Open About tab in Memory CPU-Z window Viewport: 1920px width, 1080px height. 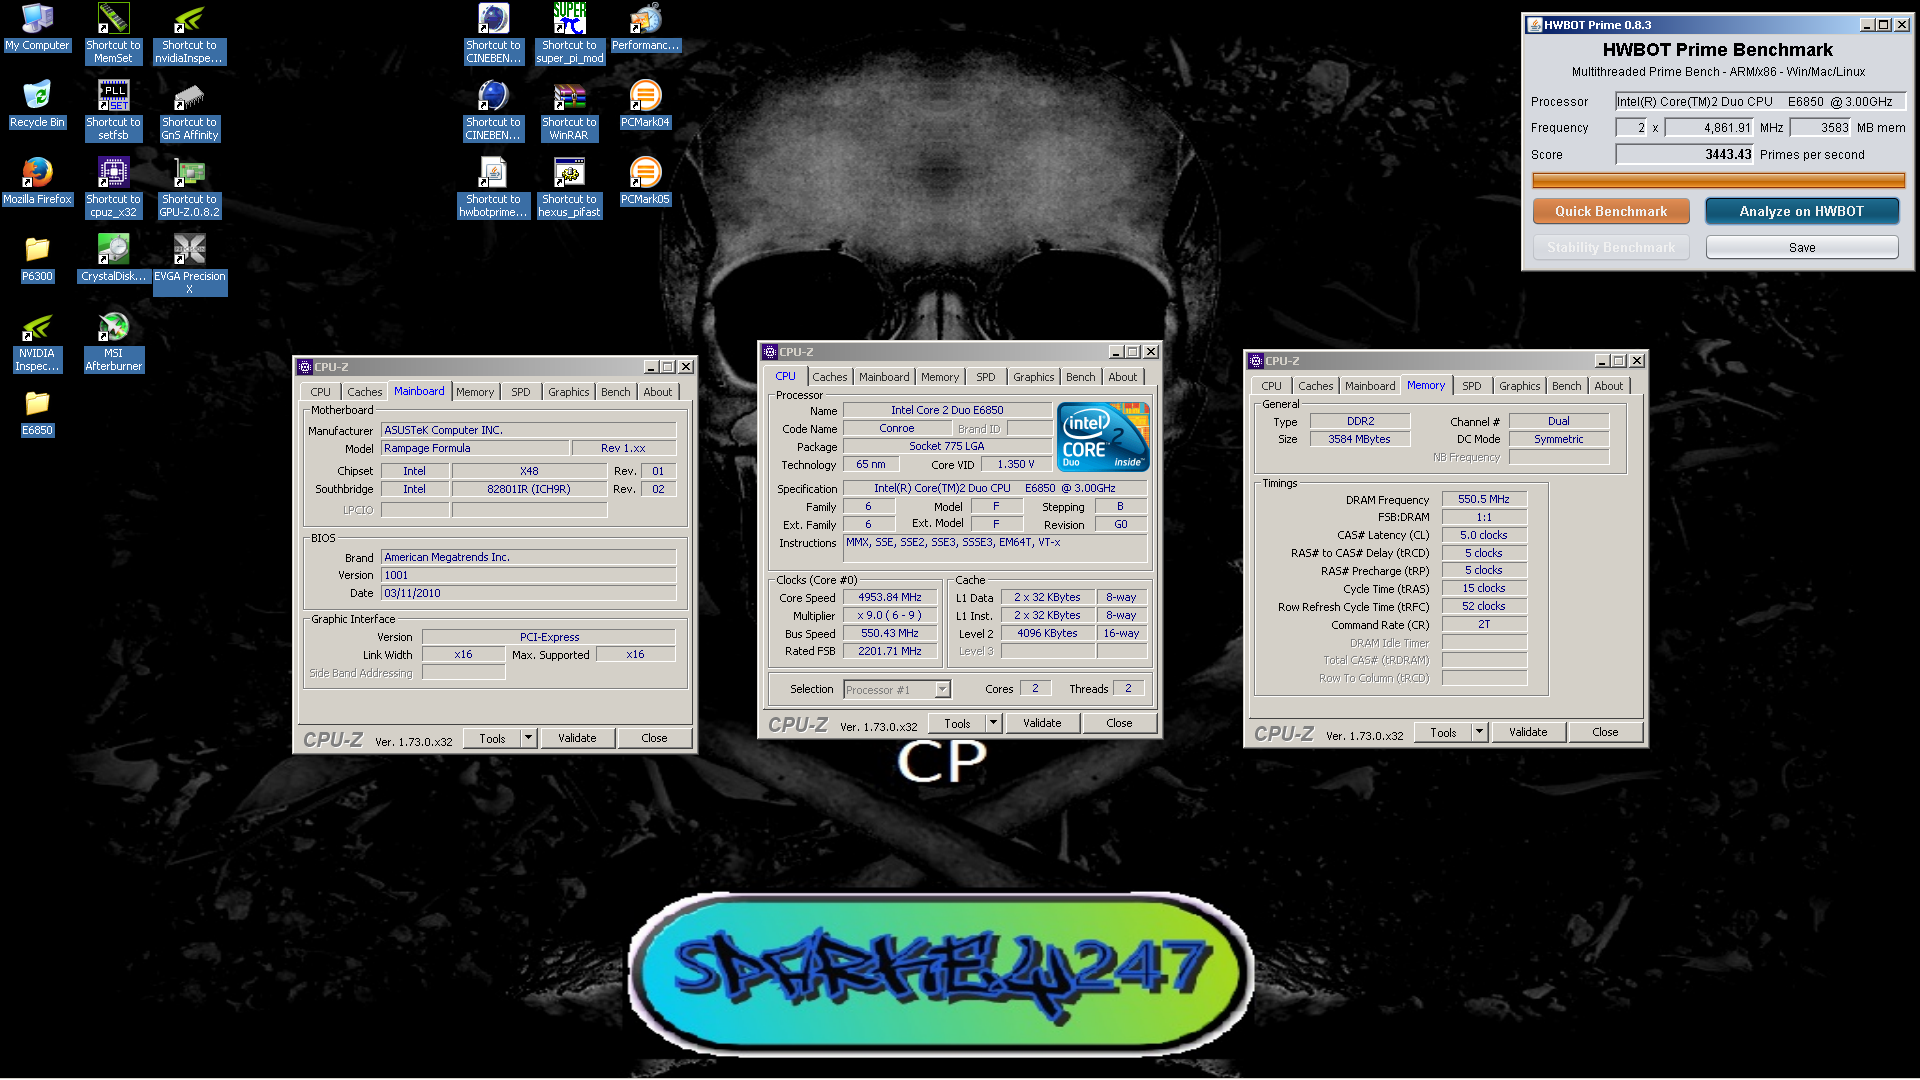[1608, 386]
